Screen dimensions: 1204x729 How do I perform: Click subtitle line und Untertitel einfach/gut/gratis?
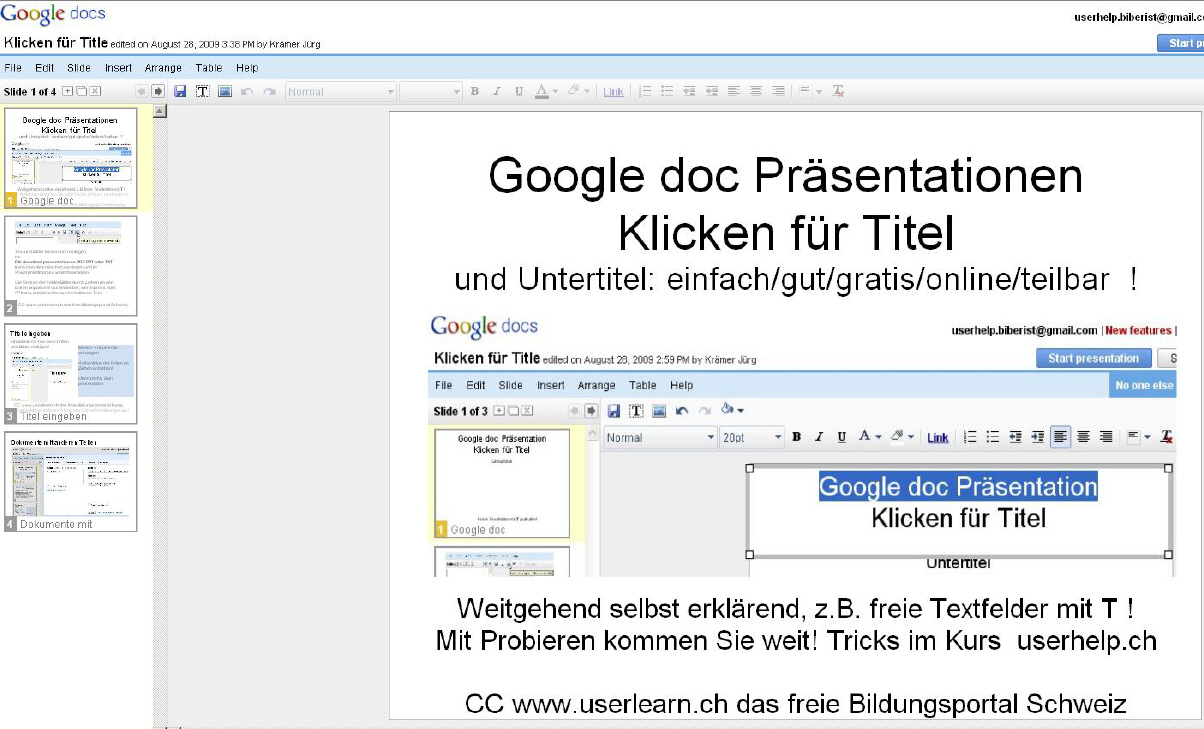pos(795,279)
